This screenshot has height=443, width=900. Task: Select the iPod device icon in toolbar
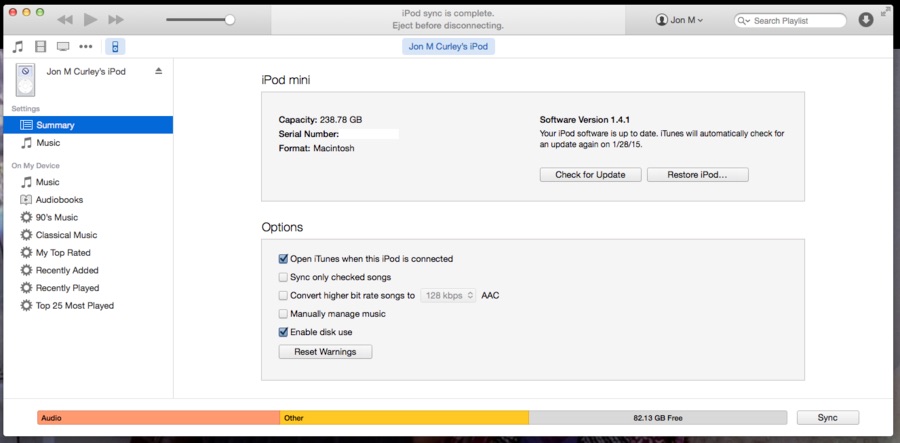point(115,46)
